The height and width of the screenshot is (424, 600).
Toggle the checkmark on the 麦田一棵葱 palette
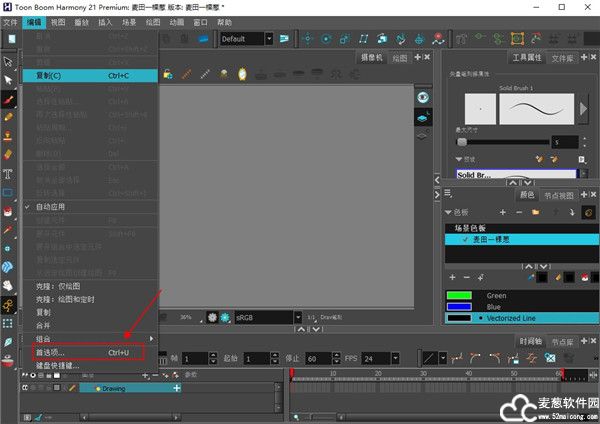click(463, 241)
